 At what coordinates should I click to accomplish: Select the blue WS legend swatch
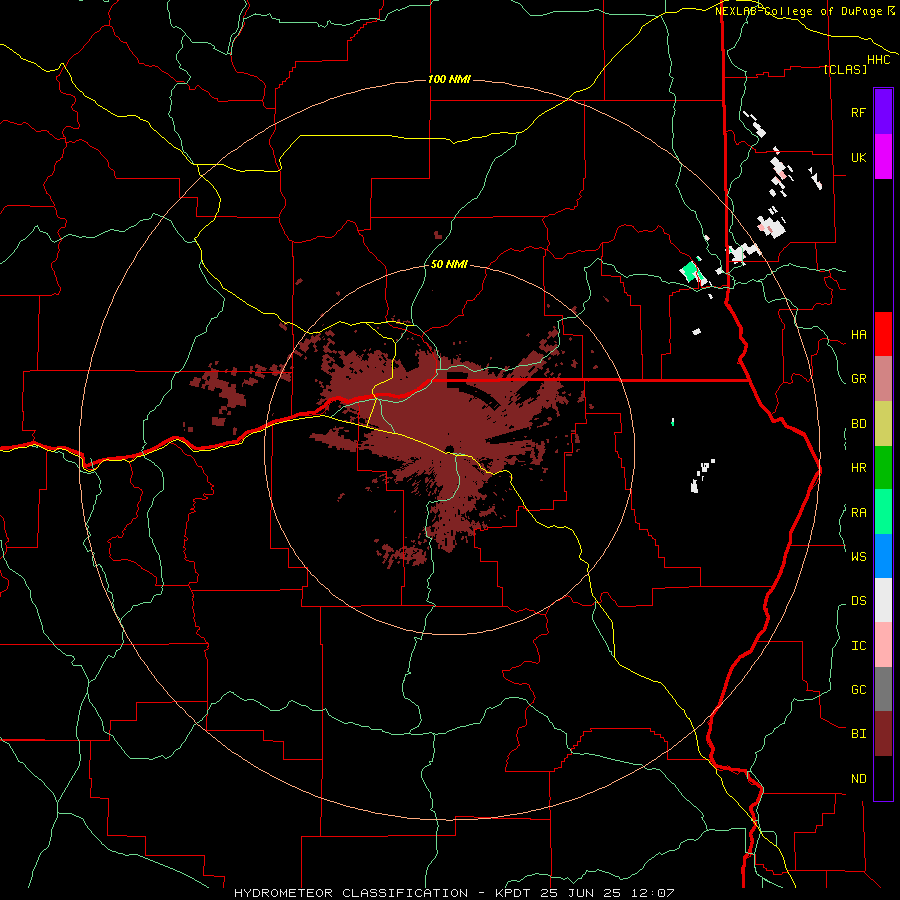pyautogui.click(x=883, y=556)
